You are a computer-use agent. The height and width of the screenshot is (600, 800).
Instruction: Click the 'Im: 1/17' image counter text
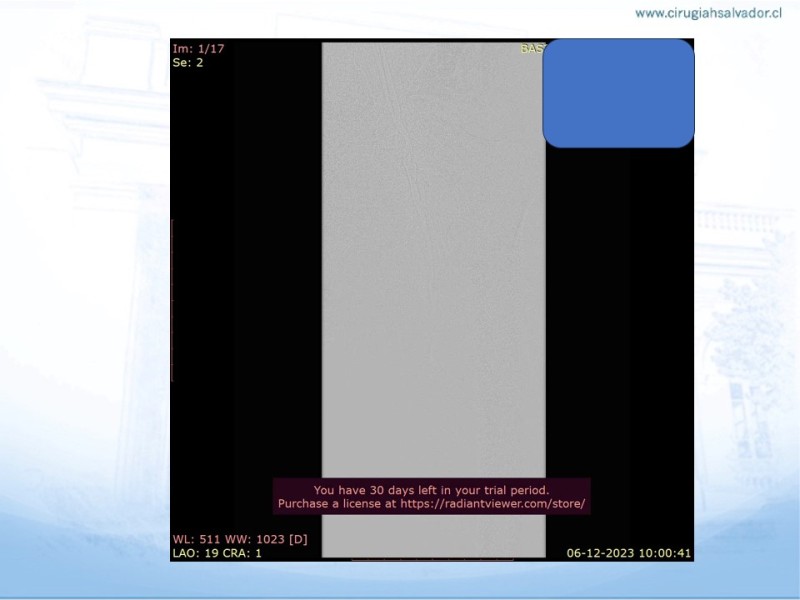point(198,49)
